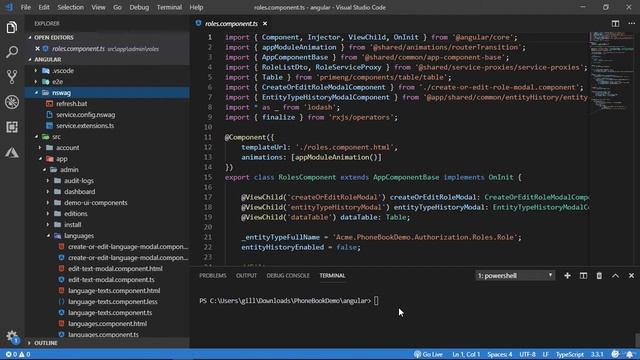Open the VS Code logo application menu

(x=9, y=7)
